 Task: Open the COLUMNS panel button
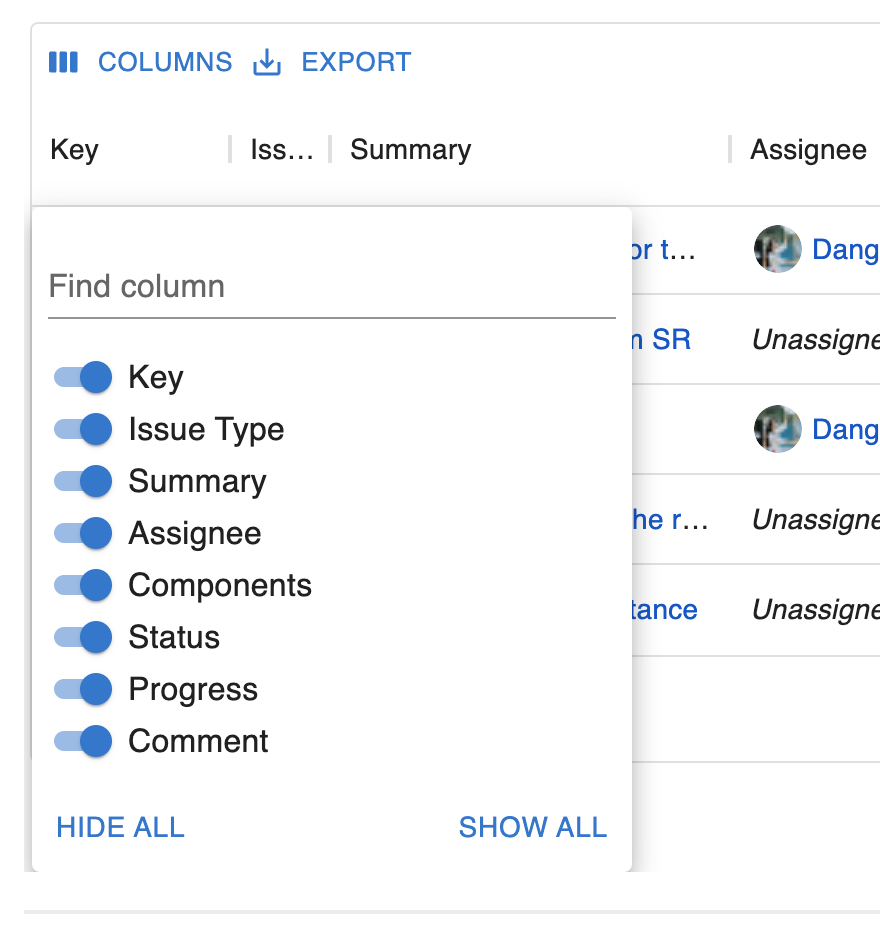[164, 62]
